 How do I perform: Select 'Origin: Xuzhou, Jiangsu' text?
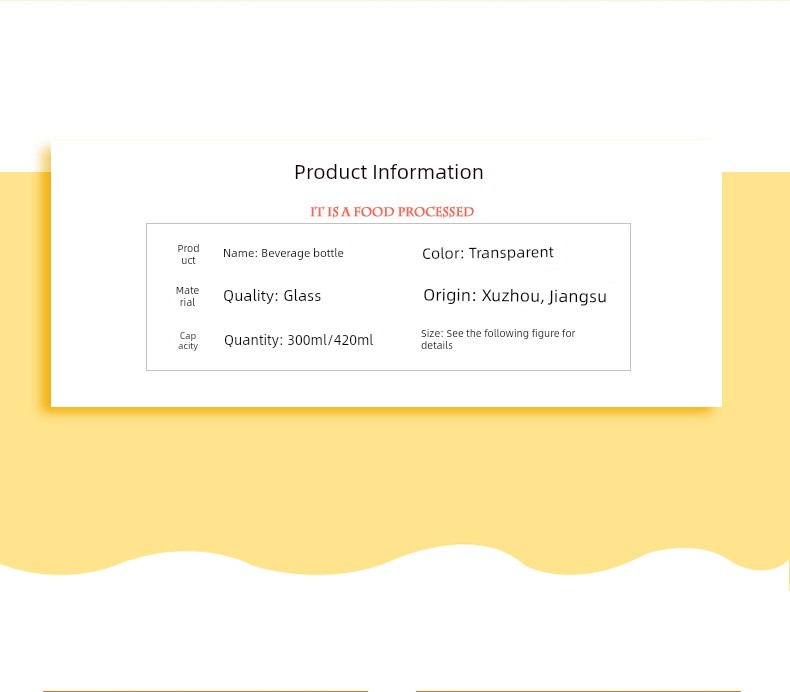pos(515,296)
